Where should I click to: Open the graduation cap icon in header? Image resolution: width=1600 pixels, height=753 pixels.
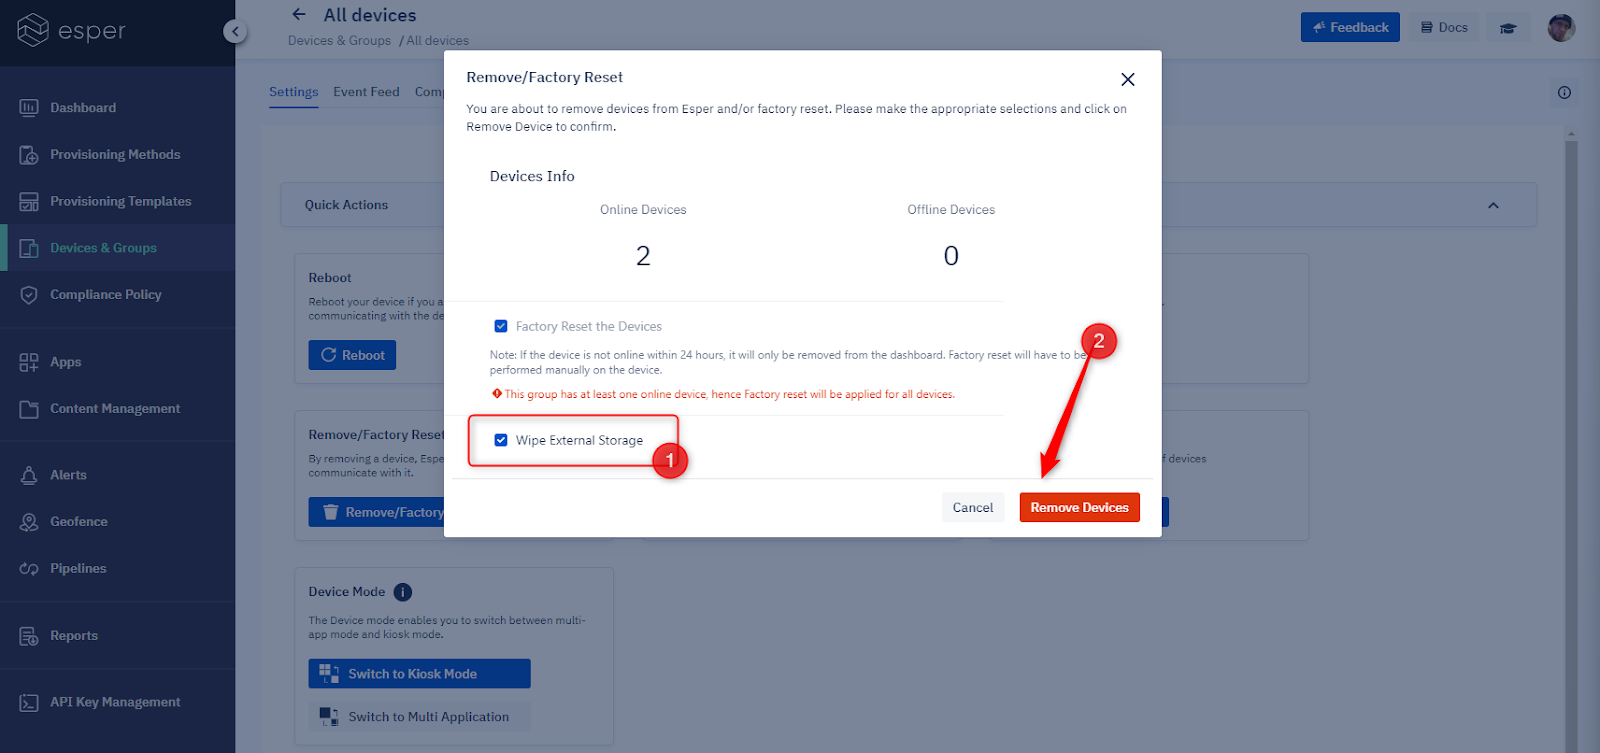(1508, 28)
